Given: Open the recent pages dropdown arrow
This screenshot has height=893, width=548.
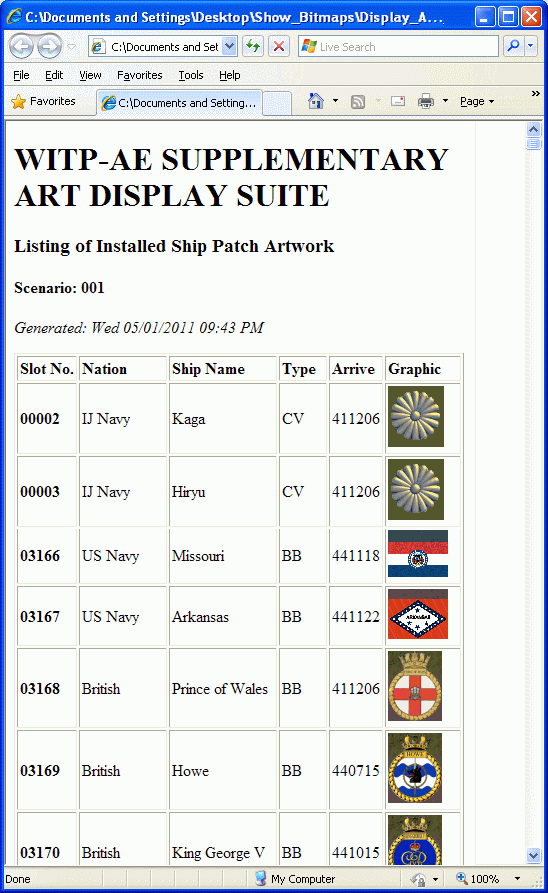Looking at the screenshot, I should 72,47.
